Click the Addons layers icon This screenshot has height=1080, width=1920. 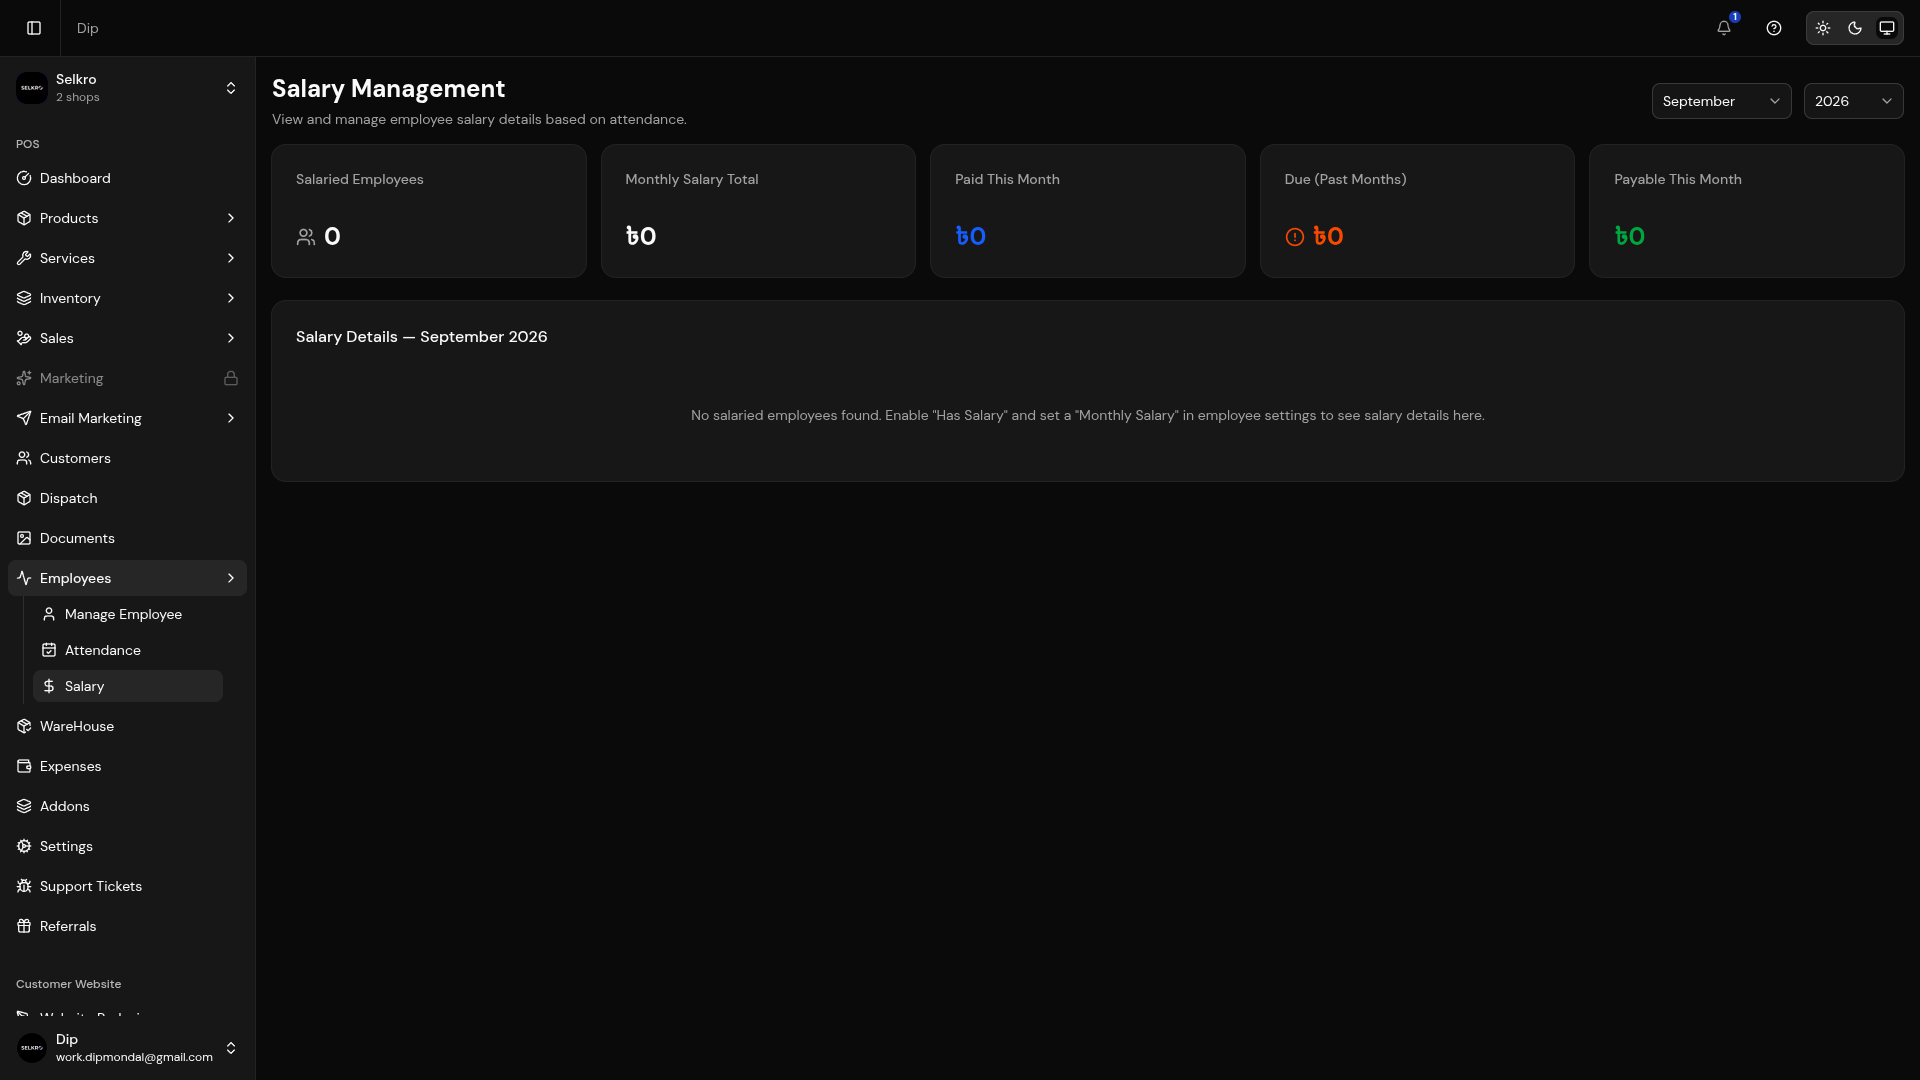[24, 806]
